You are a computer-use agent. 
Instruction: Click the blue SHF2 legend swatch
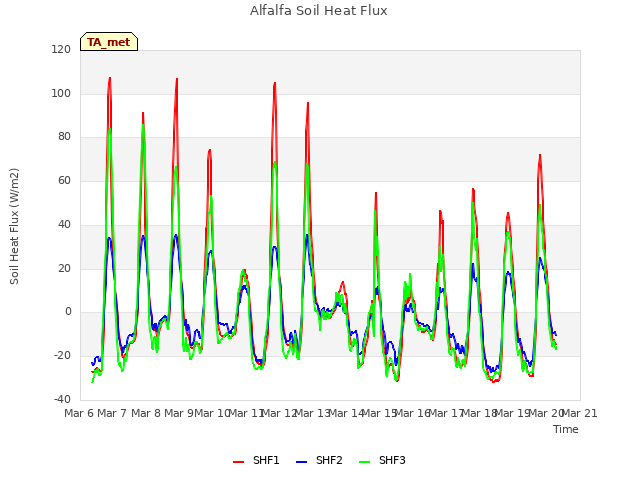301,462
